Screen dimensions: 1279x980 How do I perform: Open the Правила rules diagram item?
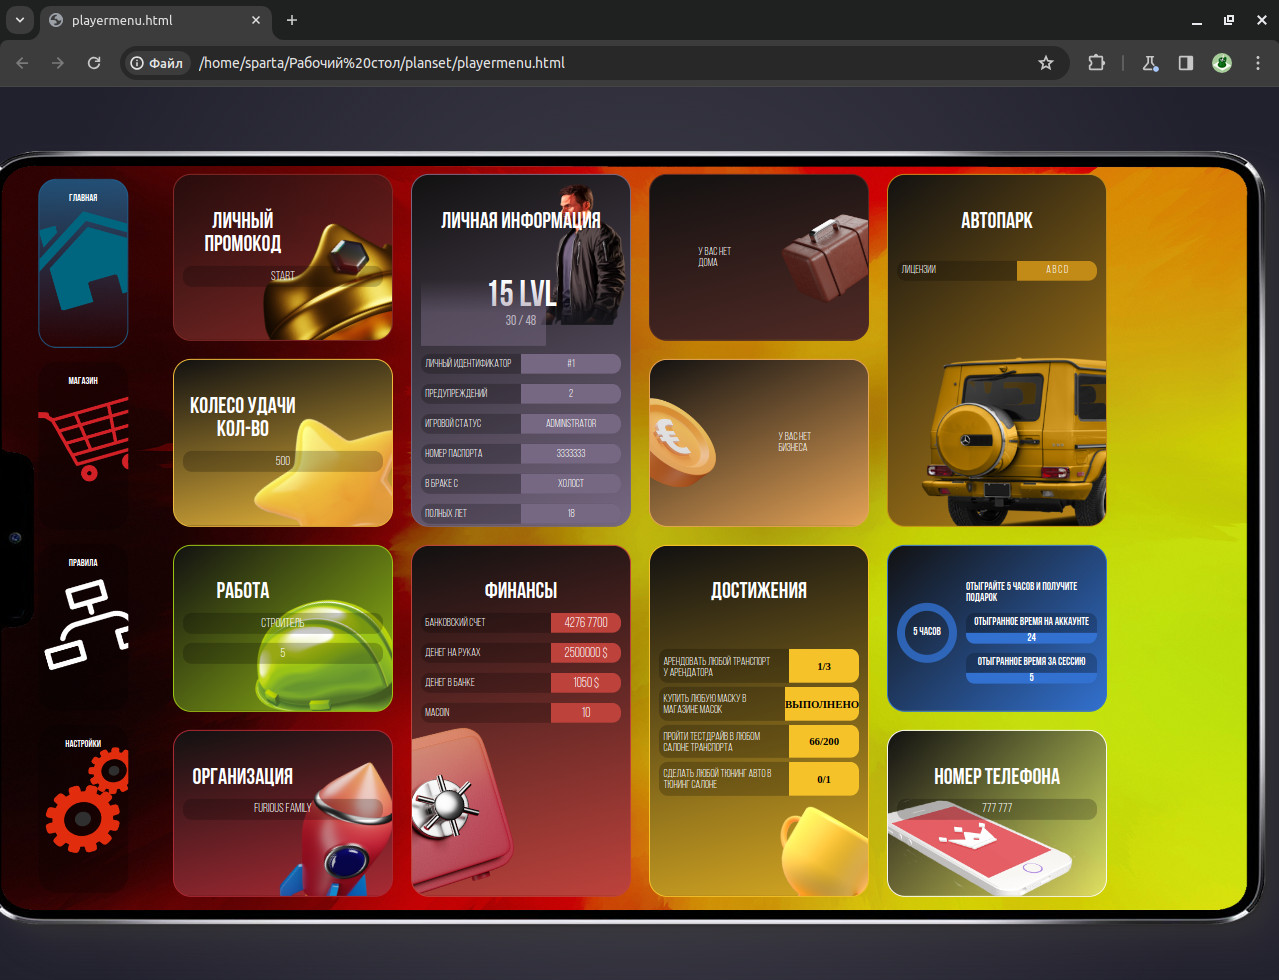(83, 627)
